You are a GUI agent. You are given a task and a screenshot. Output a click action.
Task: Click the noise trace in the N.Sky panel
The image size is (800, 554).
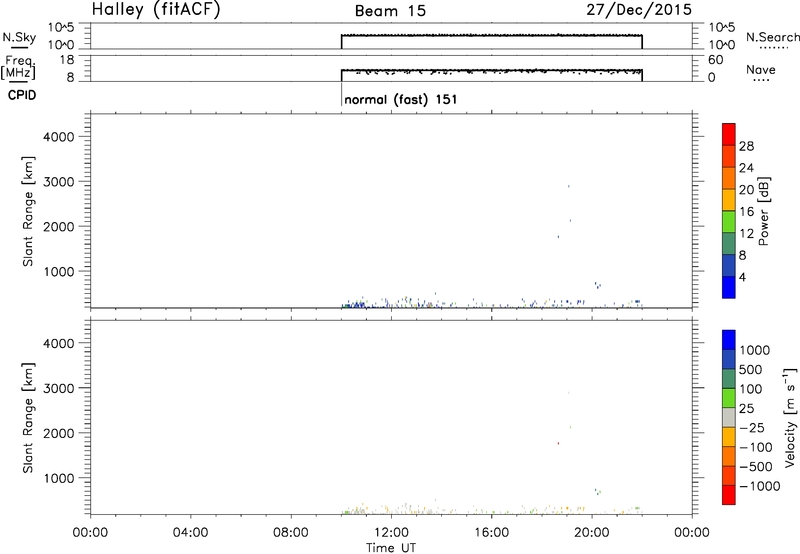tap(491, 35)
